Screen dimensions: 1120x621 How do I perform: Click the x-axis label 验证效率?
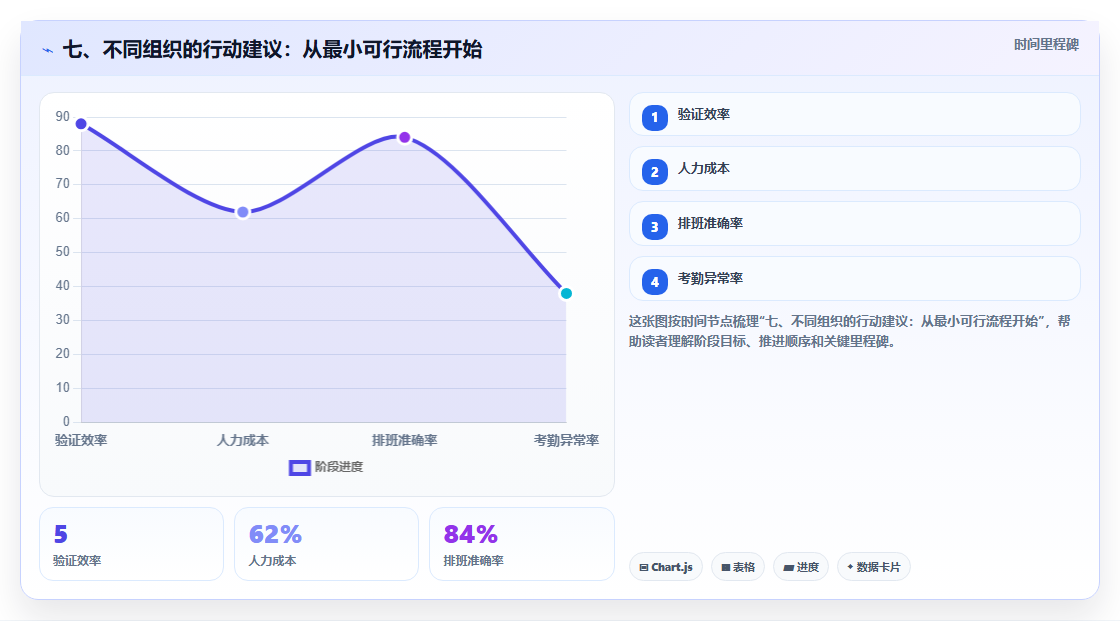coord(81,440)
